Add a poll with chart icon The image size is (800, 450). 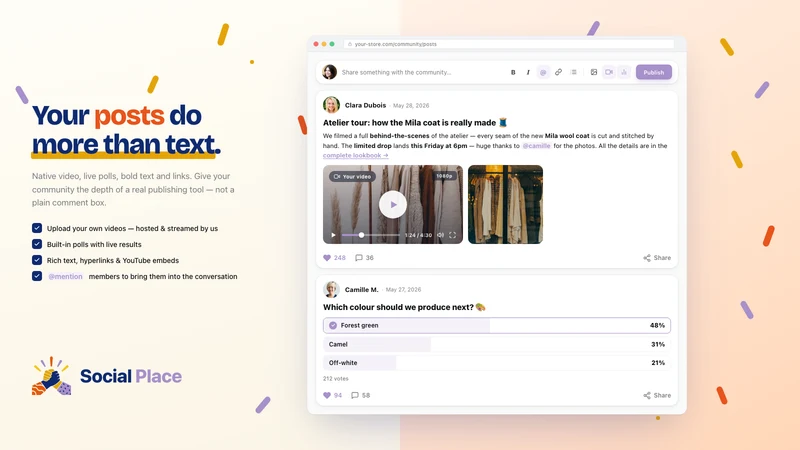[x=624, y=72]
